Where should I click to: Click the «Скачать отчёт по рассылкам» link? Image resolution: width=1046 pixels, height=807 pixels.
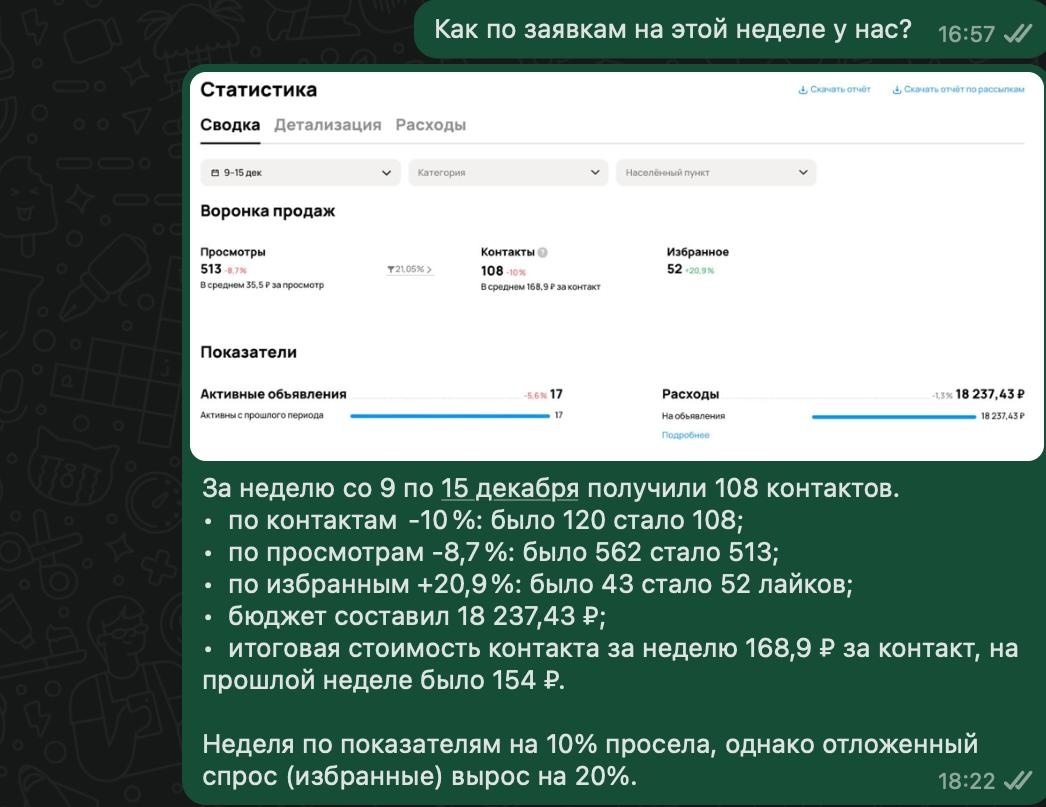tap(966, 90)
